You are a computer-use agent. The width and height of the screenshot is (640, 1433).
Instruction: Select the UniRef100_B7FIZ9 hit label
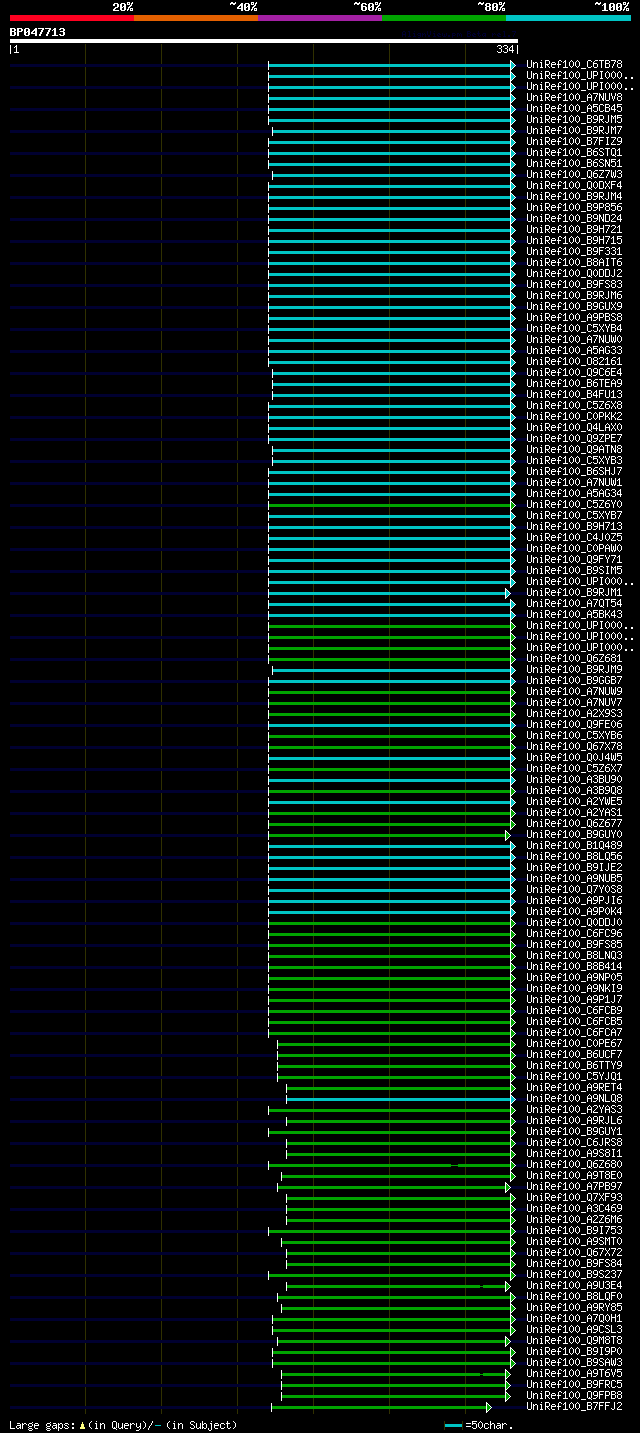[575, 142]
